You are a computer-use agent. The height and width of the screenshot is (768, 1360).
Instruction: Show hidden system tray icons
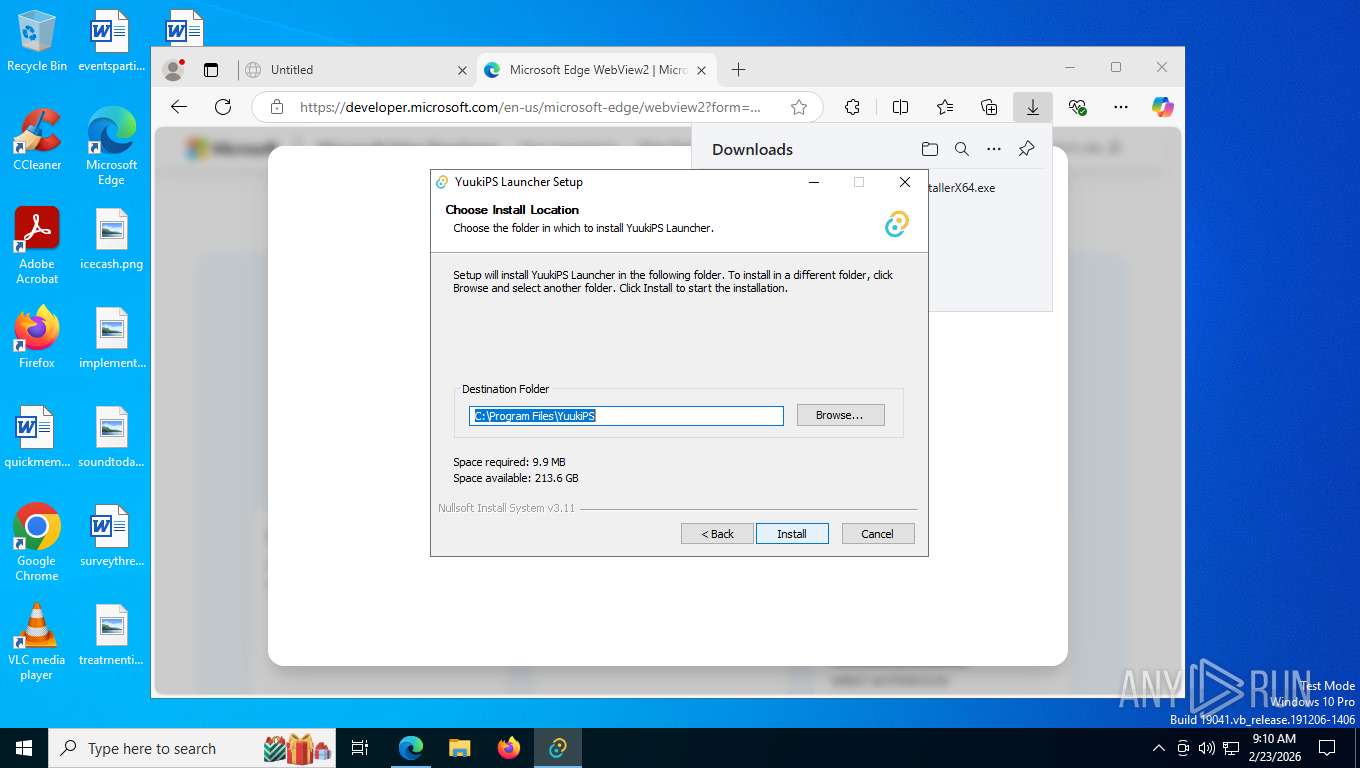[1159, 748]
